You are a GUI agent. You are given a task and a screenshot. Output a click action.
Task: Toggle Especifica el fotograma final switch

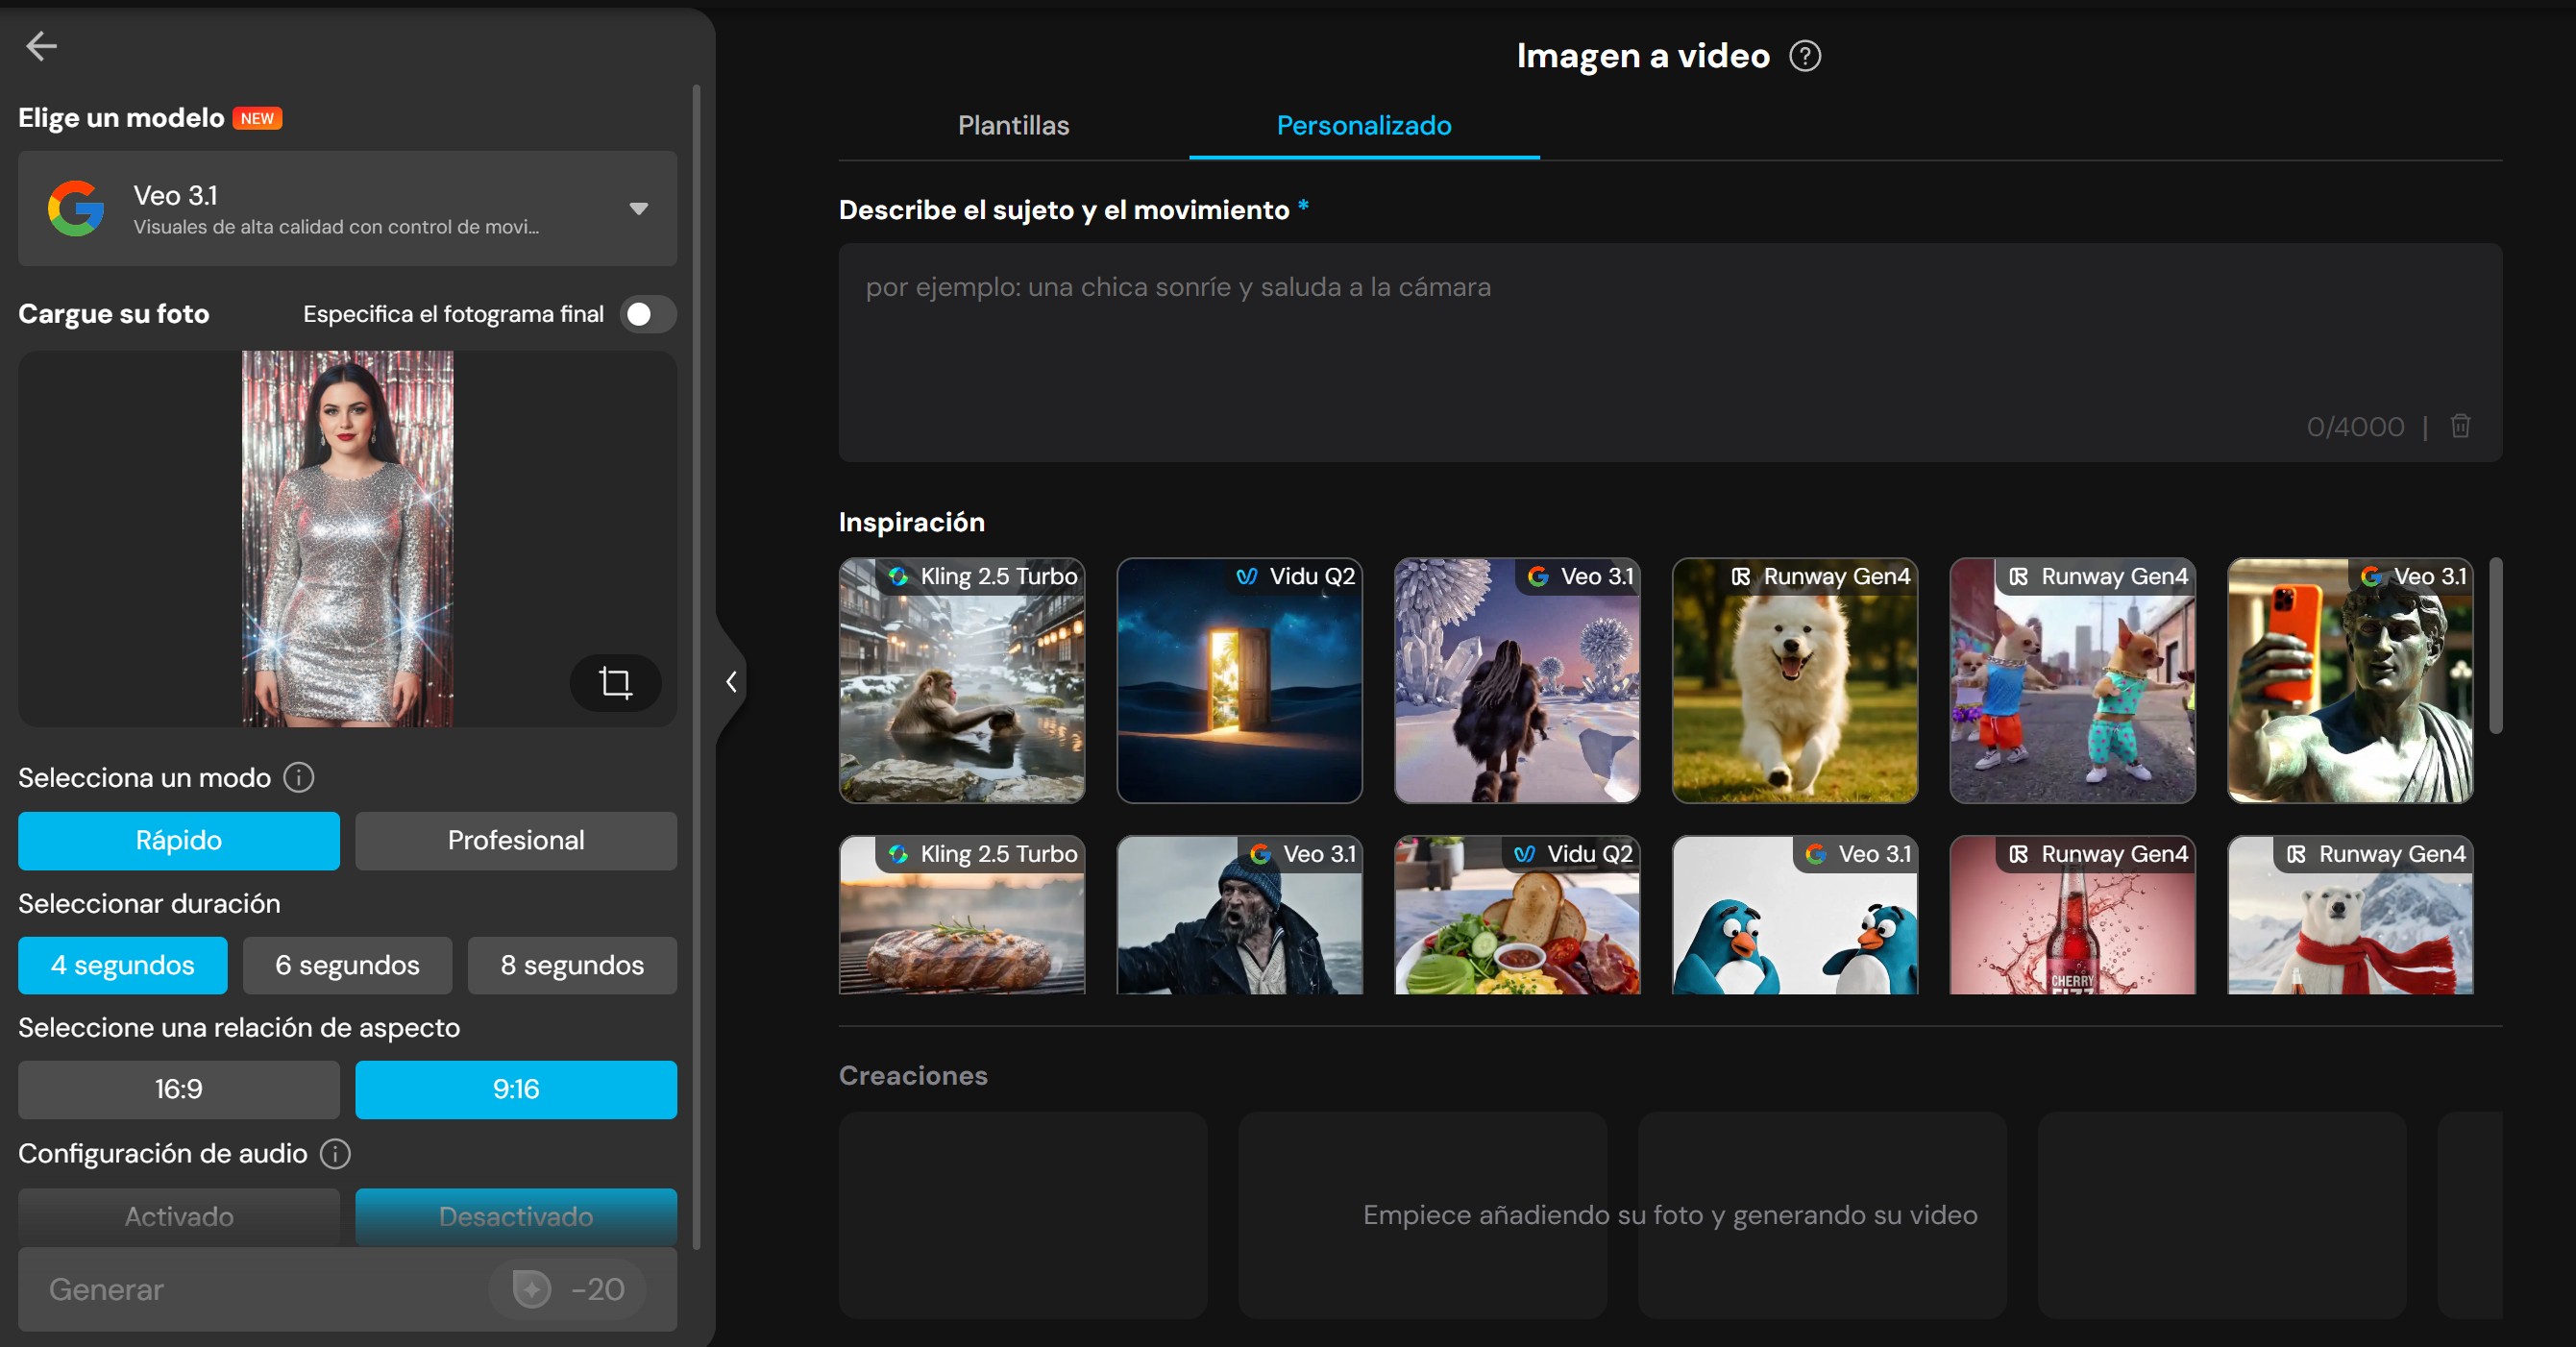pos(647,314)
